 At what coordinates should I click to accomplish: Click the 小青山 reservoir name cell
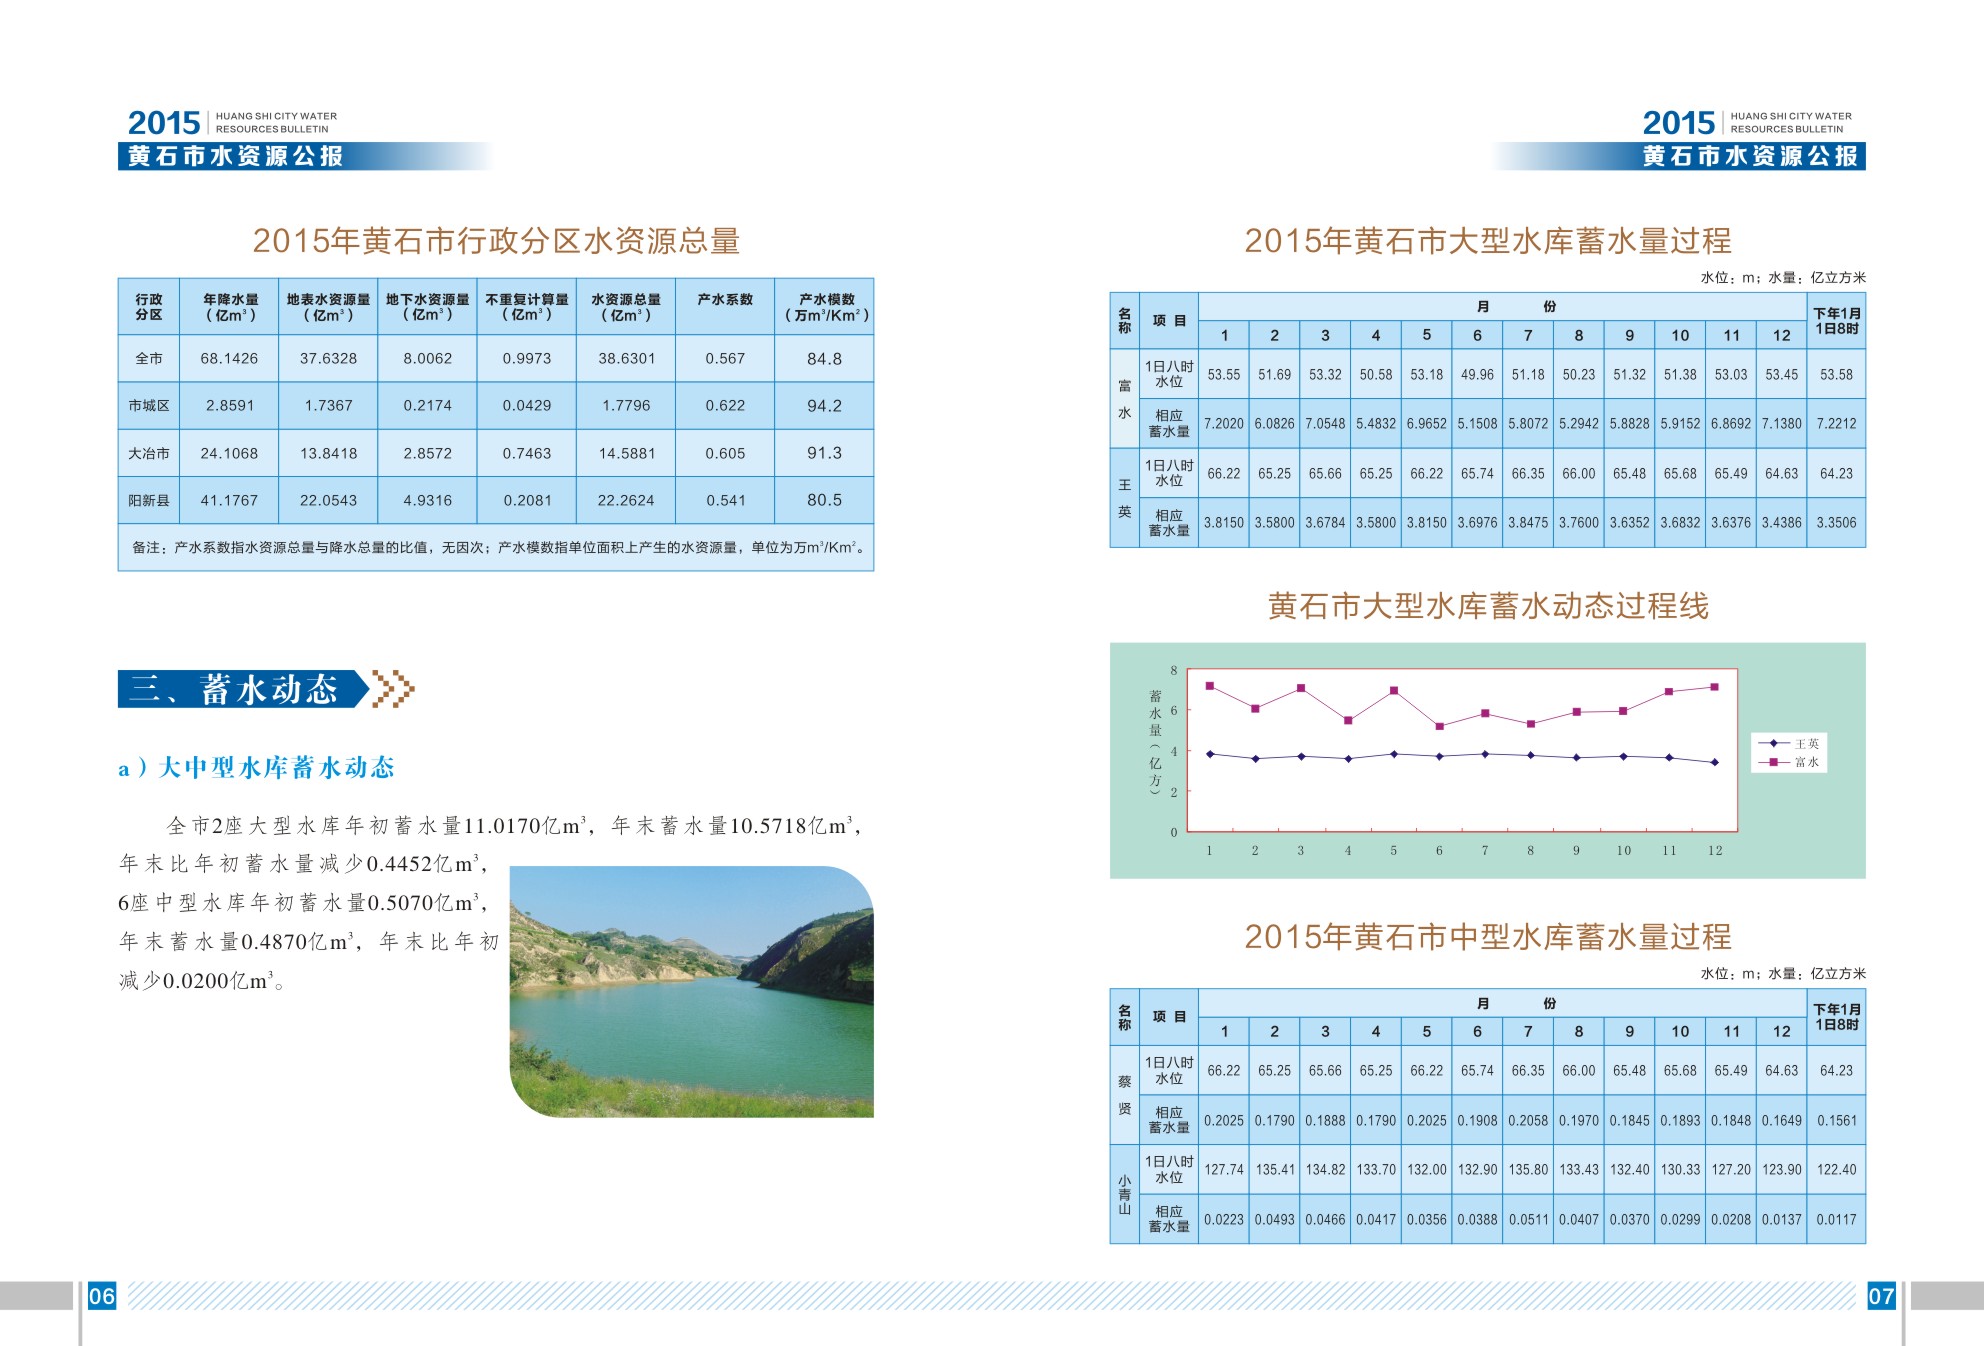tap(1124, 1194)
